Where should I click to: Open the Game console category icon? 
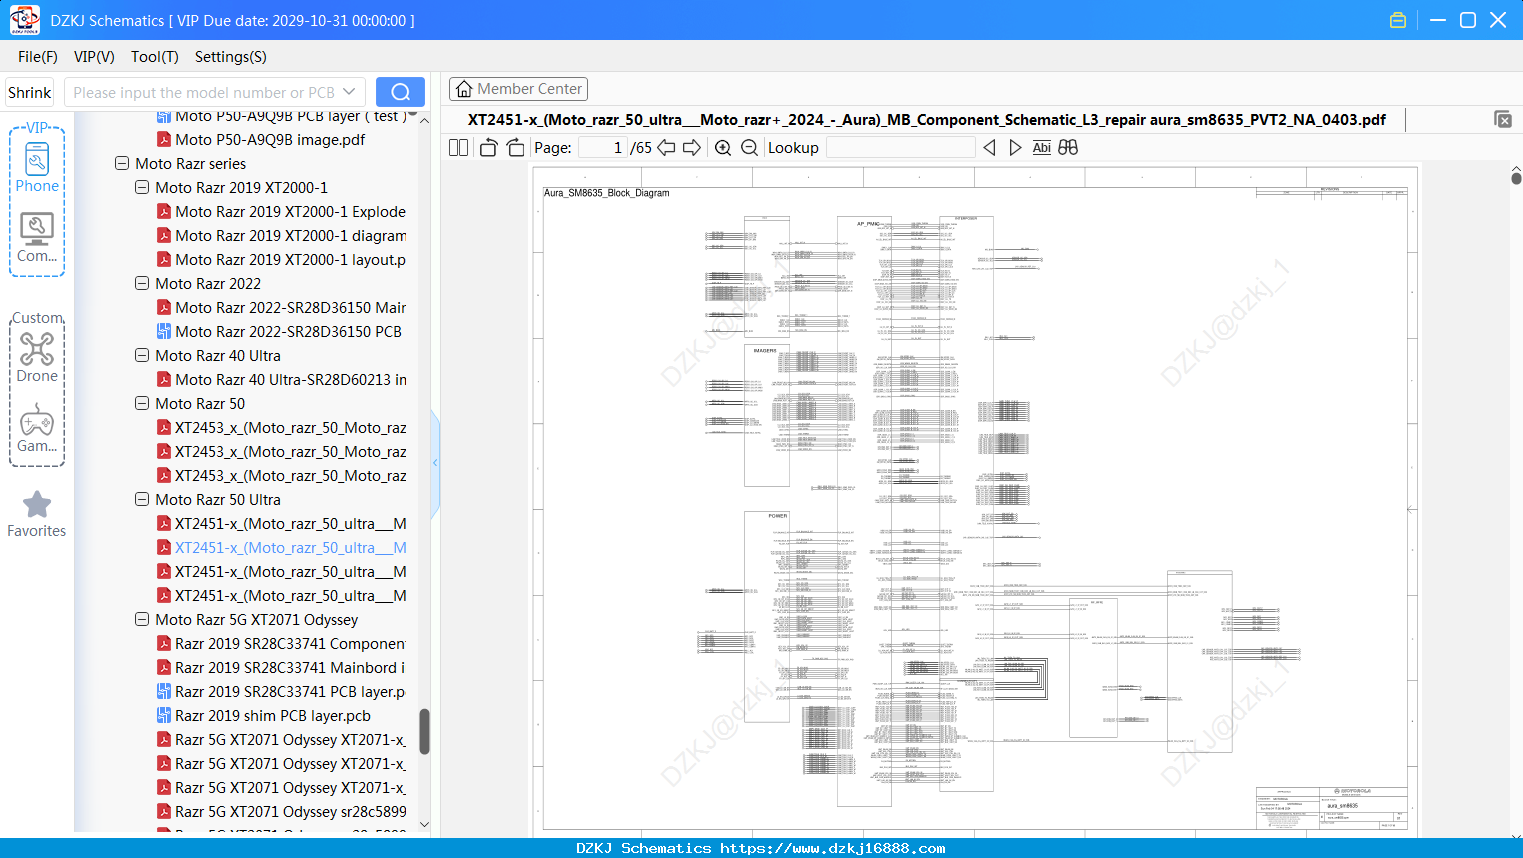coord(37,428)
